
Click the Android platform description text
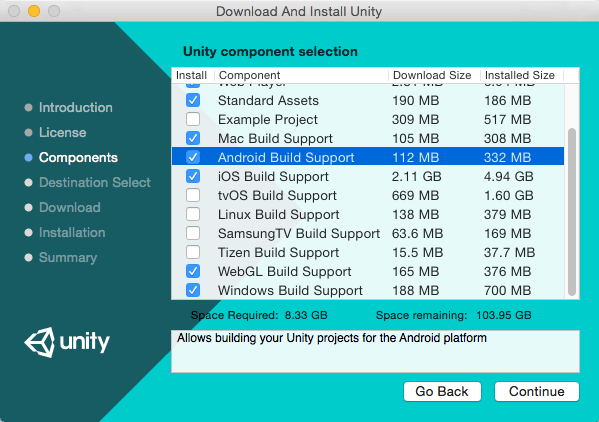(x=332, y=338)
